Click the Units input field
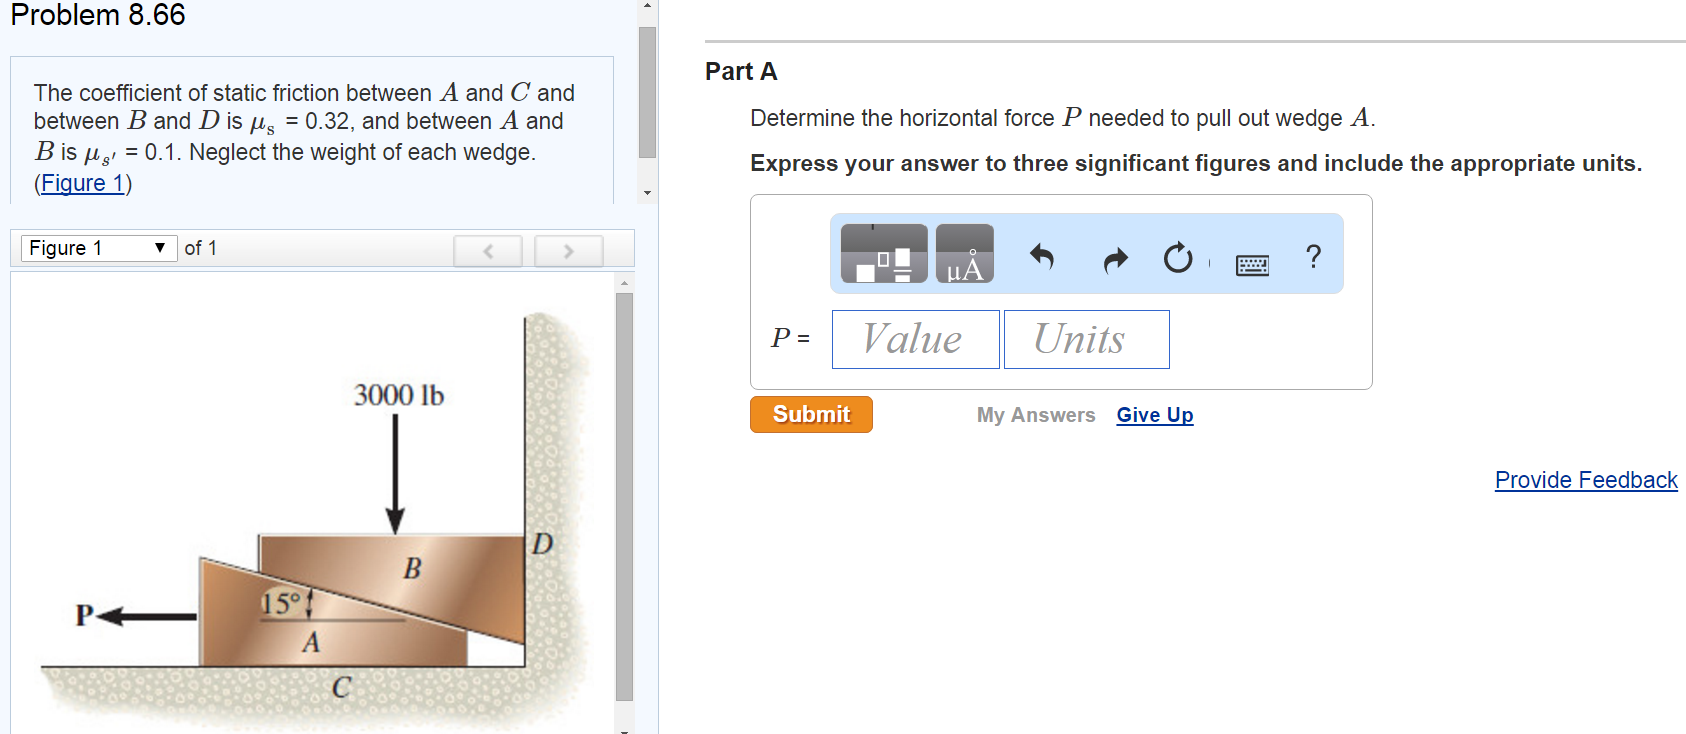 click(x=1087, y=339)
